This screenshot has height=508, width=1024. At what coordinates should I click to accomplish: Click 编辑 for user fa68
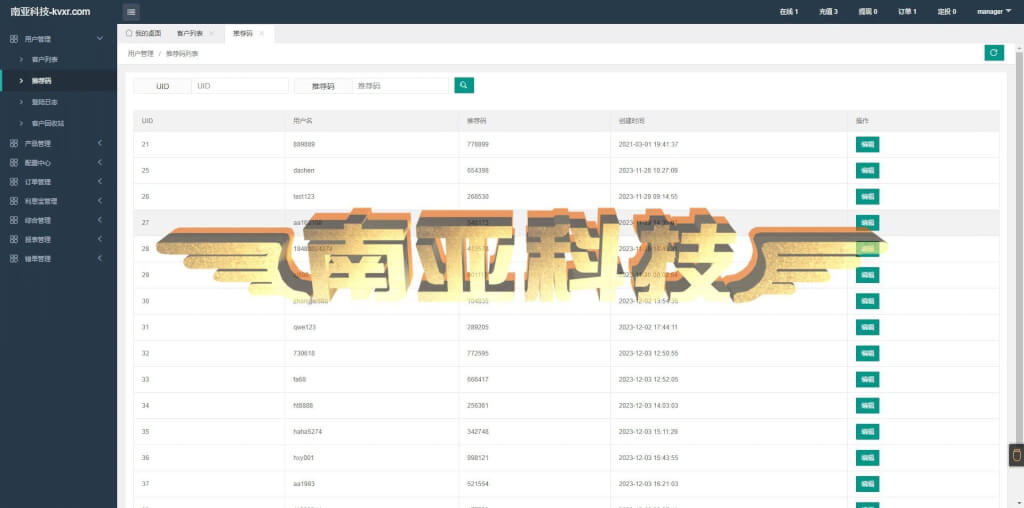pyautogui.click(x=867, y=379)
